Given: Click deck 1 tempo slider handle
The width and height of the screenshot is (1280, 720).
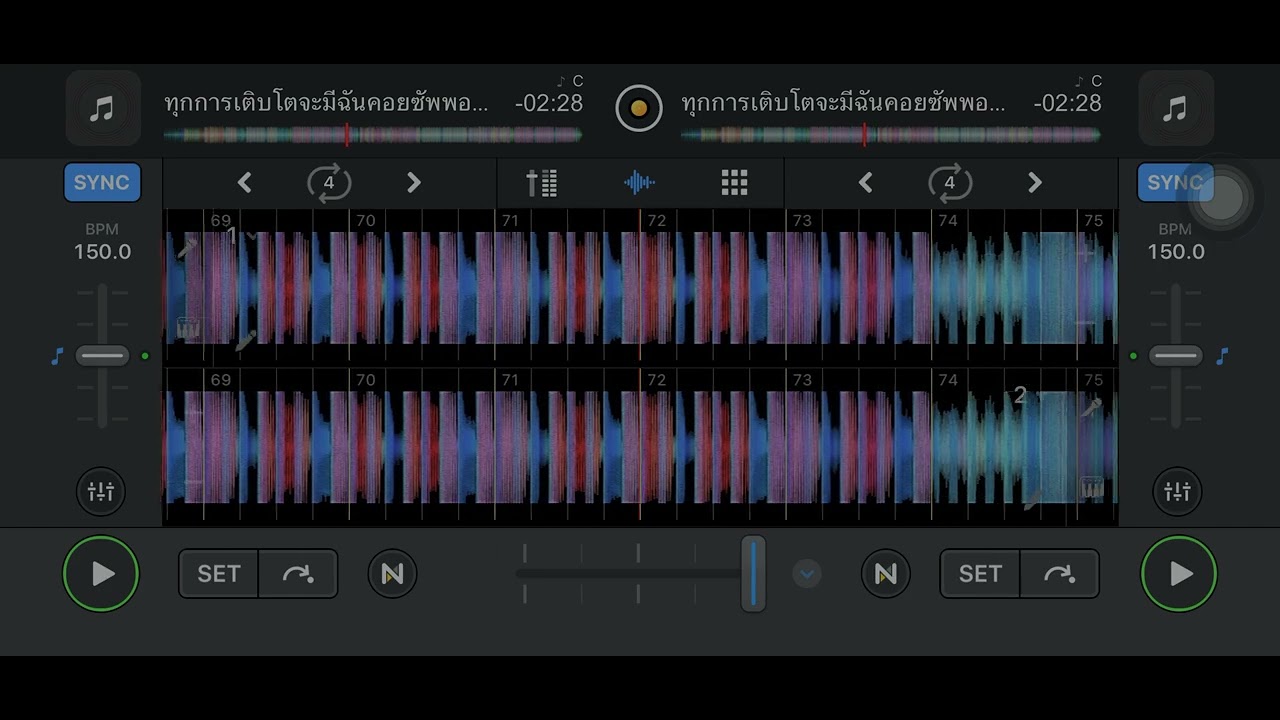Looking at the screenshot, I should [102, 356].
